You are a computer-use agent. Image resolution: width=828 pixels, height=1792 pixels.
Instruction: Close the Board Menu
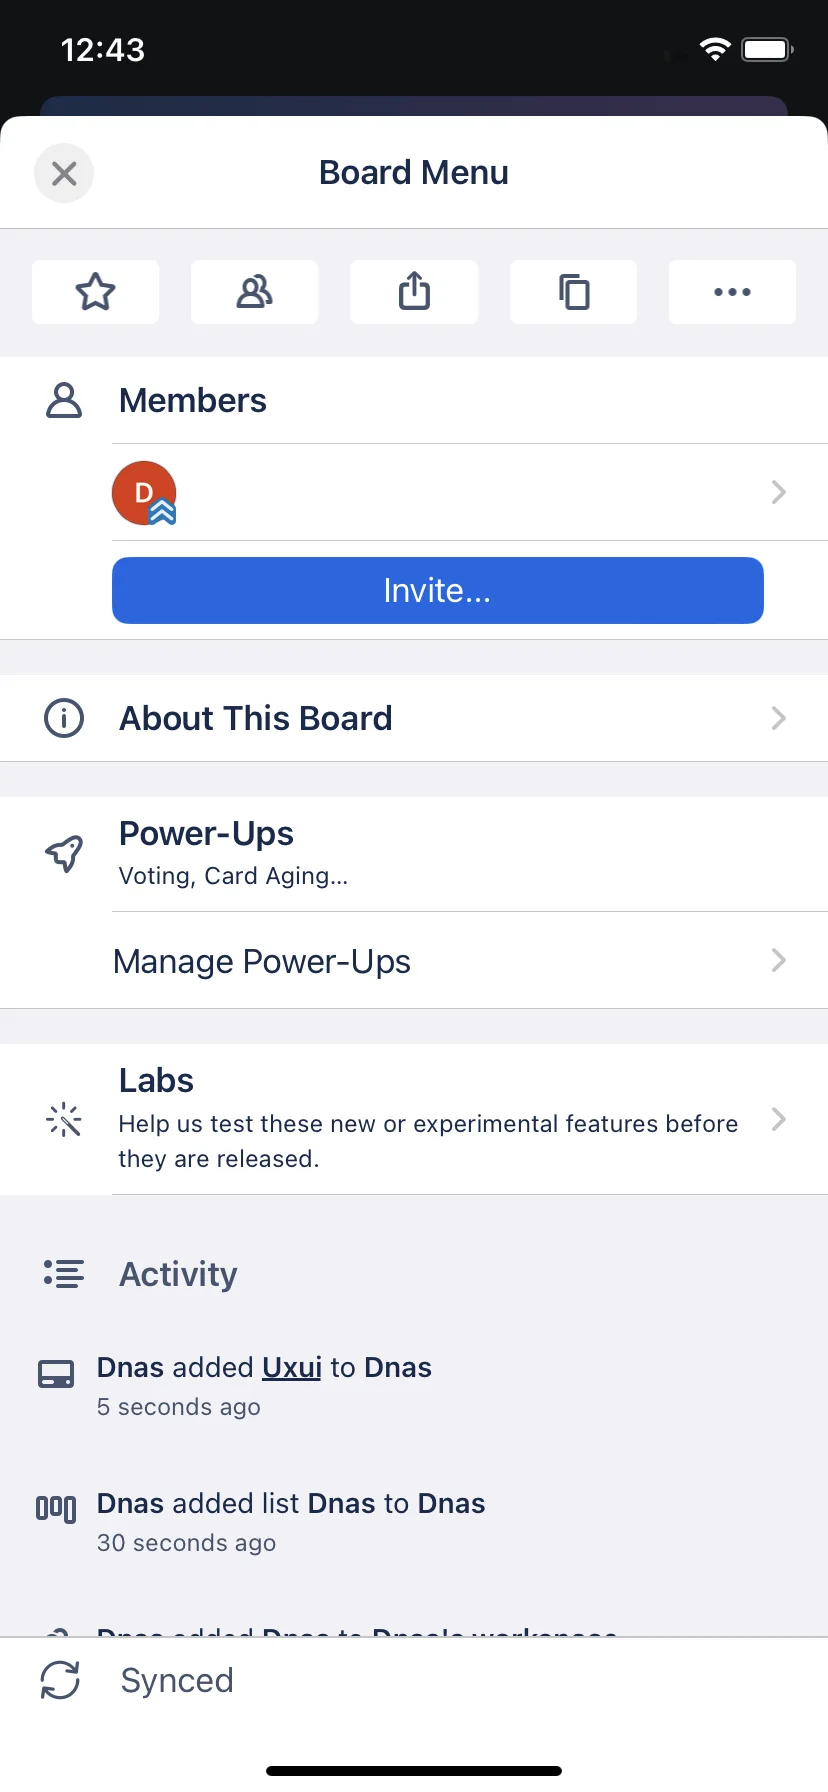pos(64,173)
